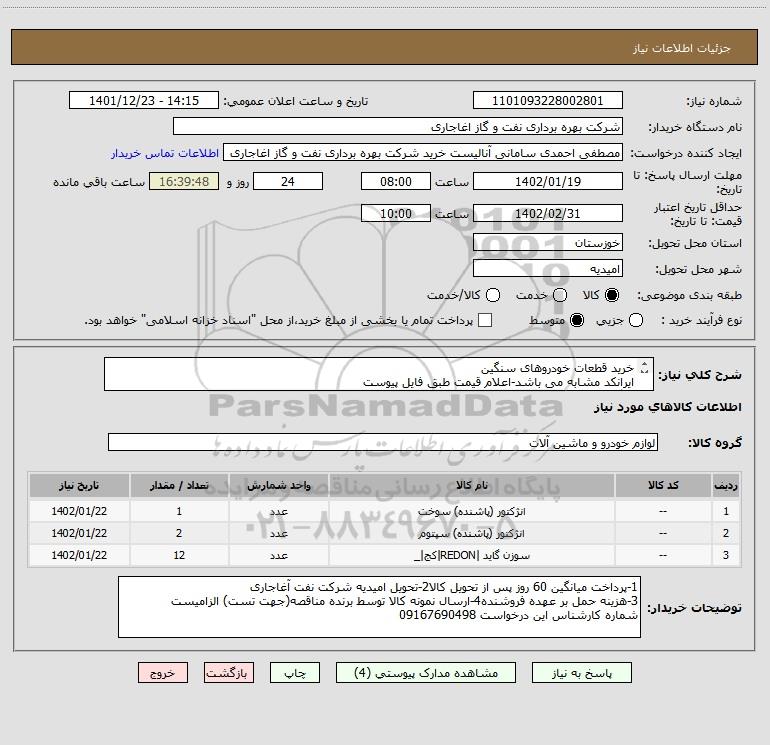Click the خروج exit button
Image resolution: width=770 pixels, height=745 pixels.
tap(163, 673)
